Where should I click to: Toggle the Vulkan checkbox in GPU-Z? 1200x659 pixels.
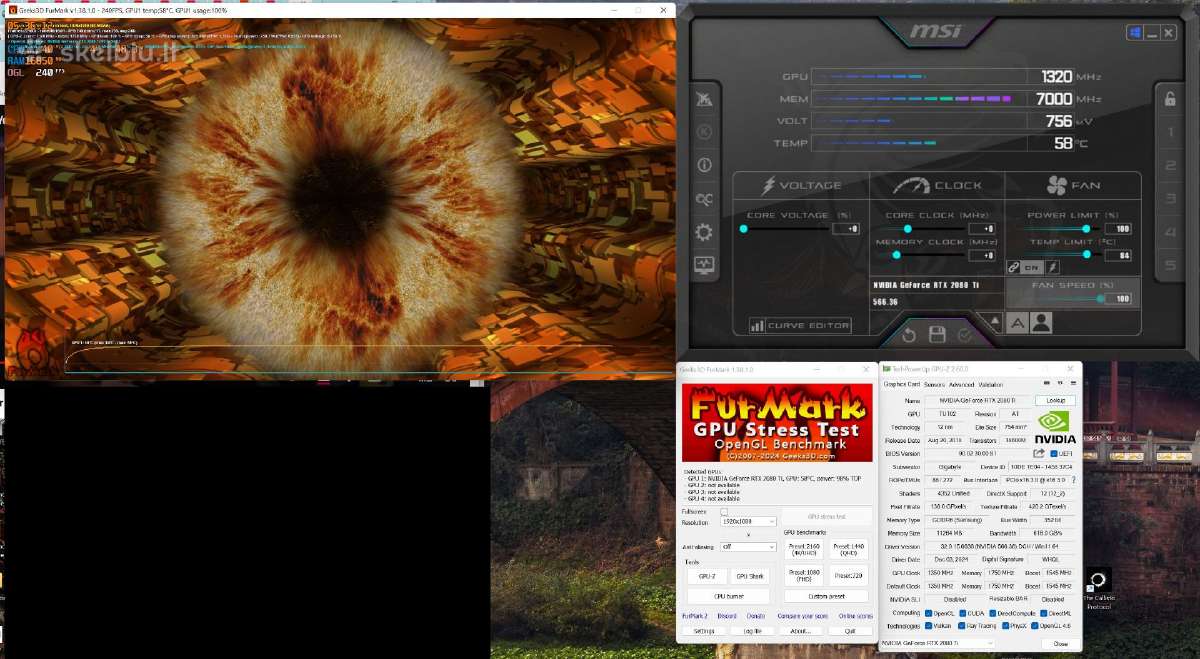928,626
